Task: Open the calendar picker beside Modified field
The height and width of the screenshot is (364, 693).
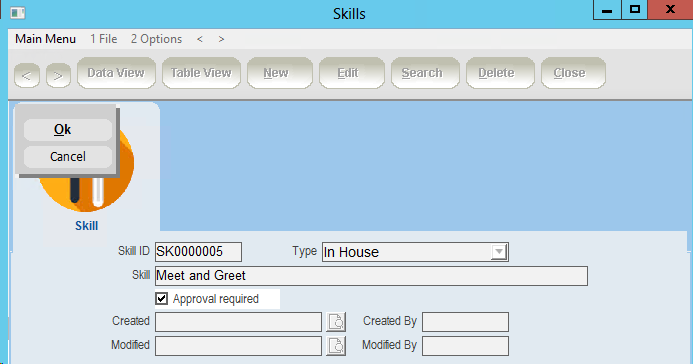Action: coord(336,345)
